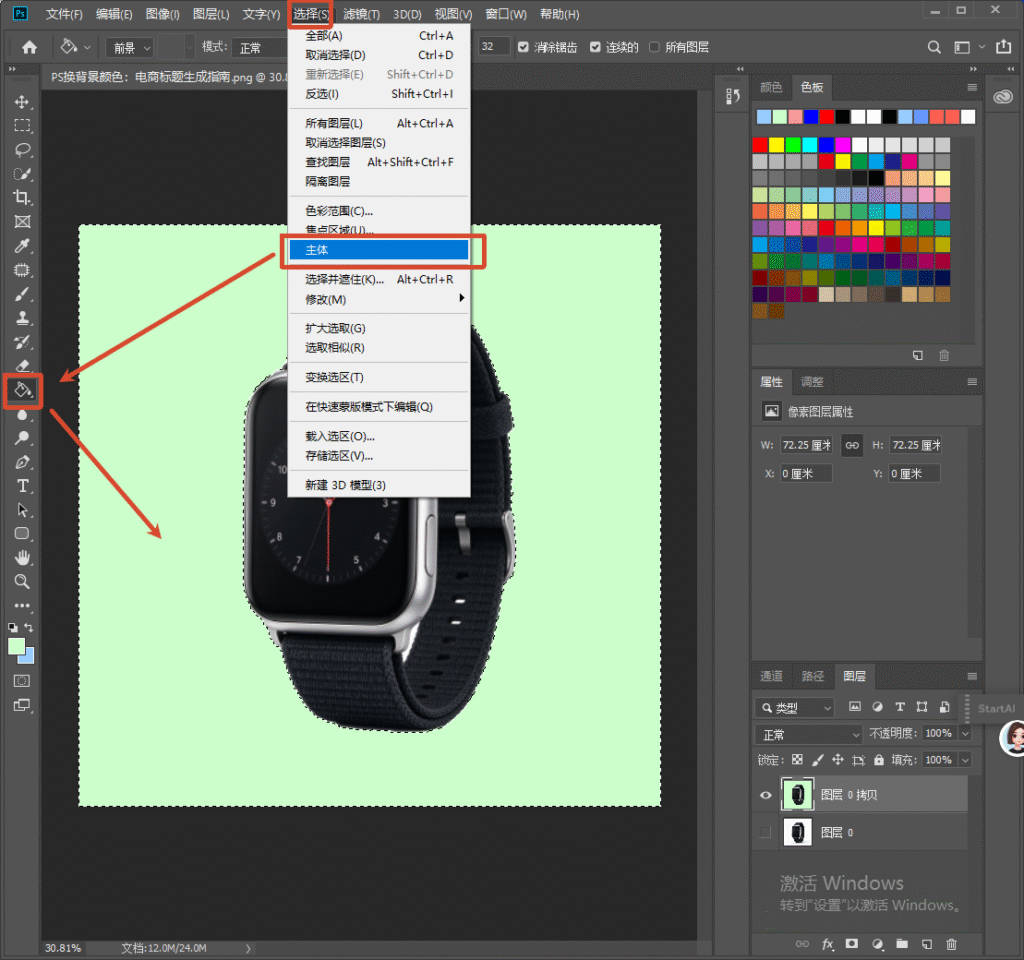The image size is (1024, 960).
Task: Toggle Quick Mask mode icon
Action: pos(22,680)
